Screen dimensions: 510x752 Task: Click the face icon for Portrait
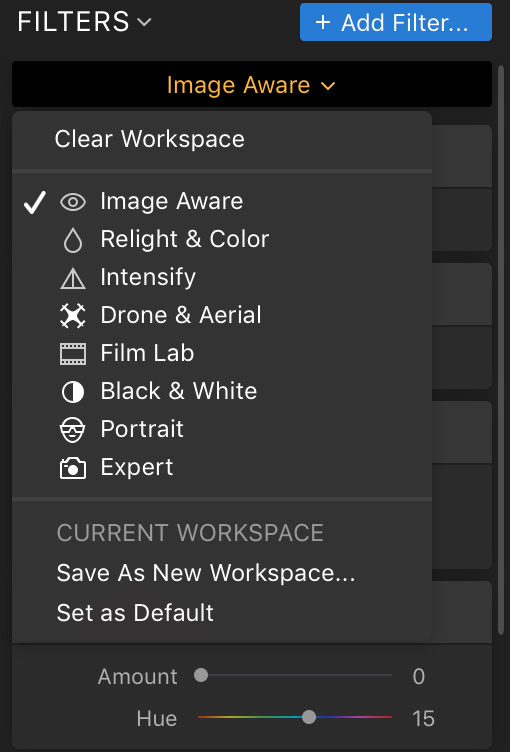point(72,430)
